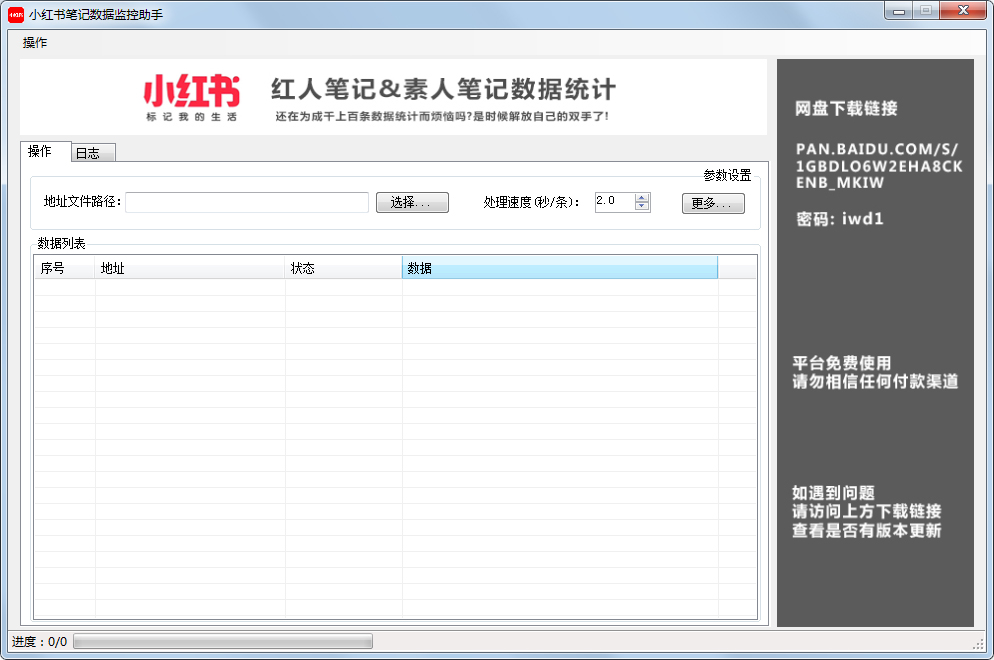Minimize the application window
994x660 pixels.
900,11
